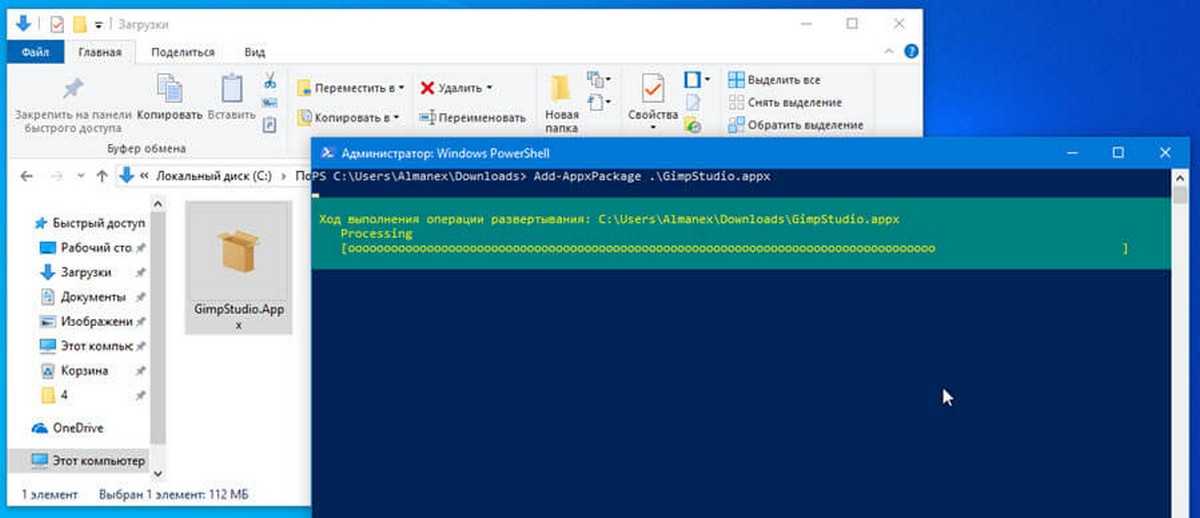Screen dimensions: 1200x518
Task: Click the Свойства checkmark icon
Action: pyautogui.click(x=653, y=89)
